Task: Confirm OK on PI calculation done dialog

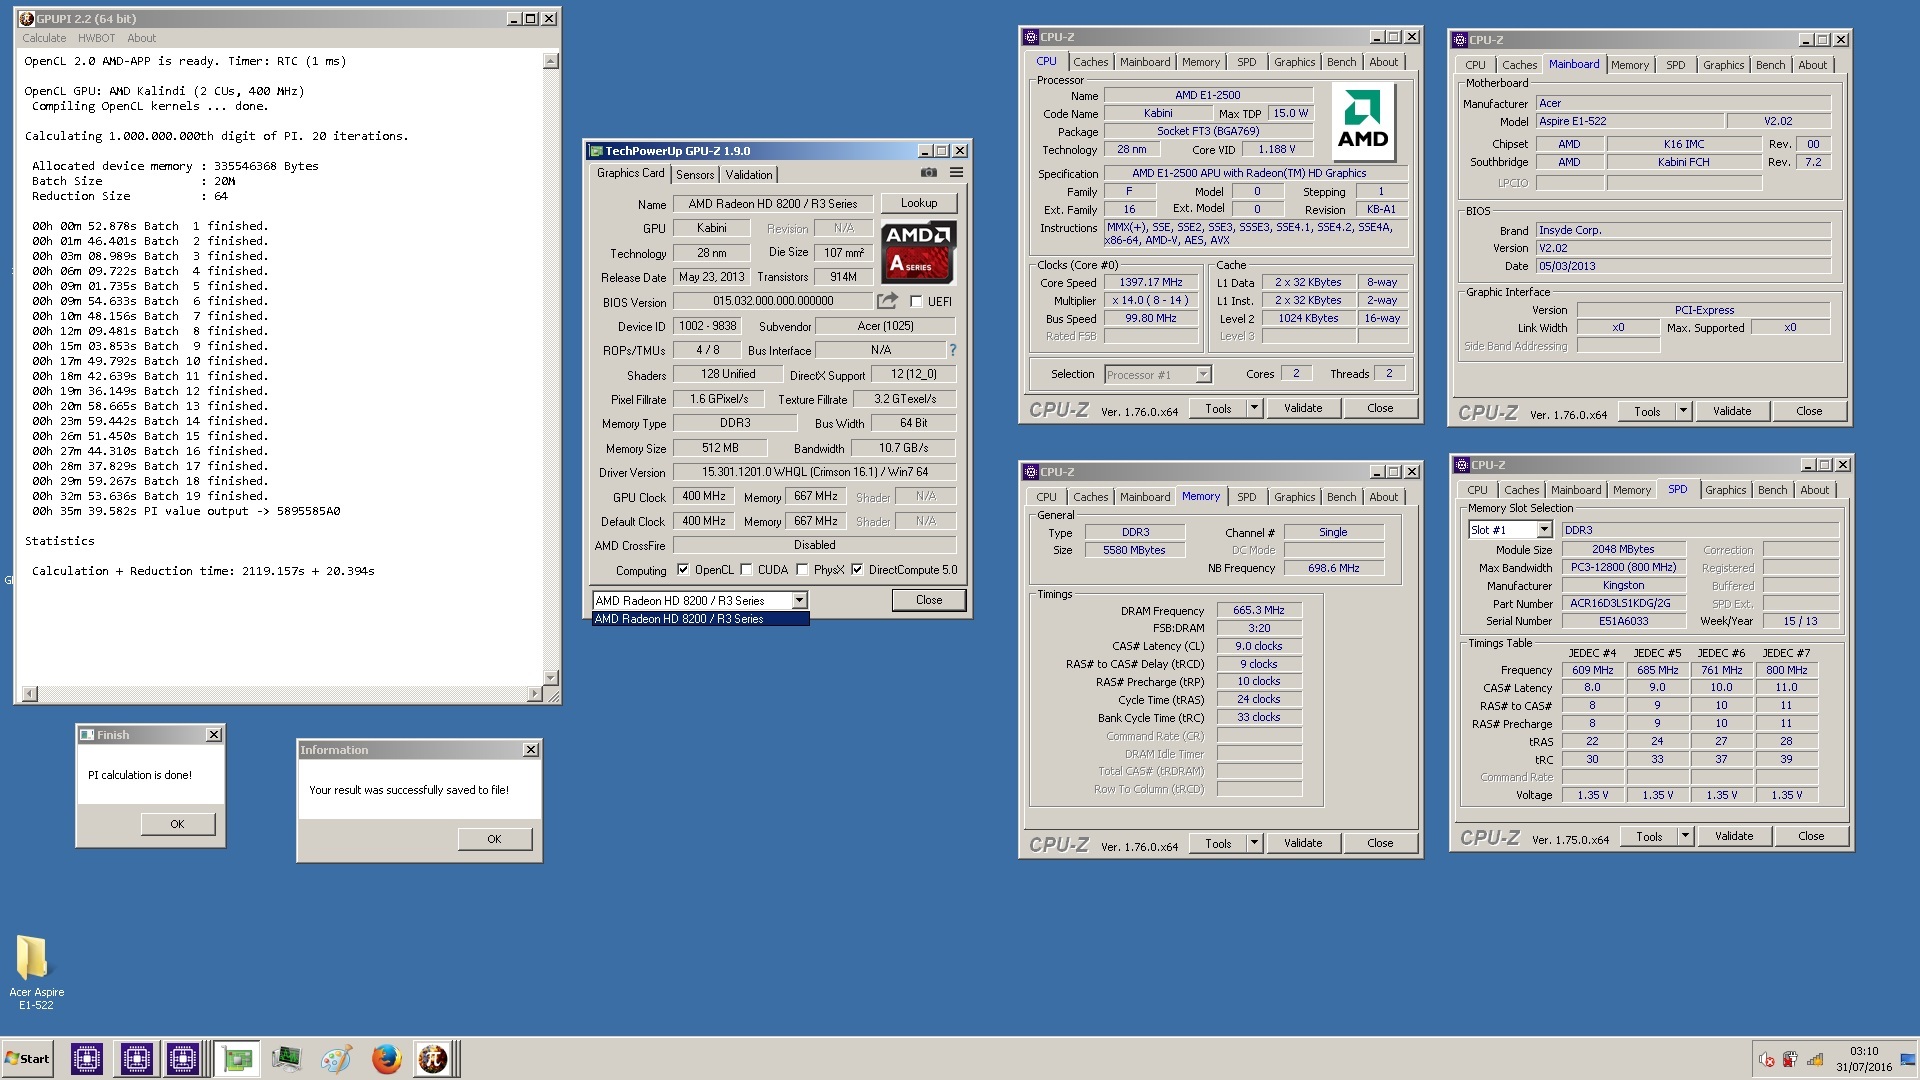Action: (x=177, y=824)
